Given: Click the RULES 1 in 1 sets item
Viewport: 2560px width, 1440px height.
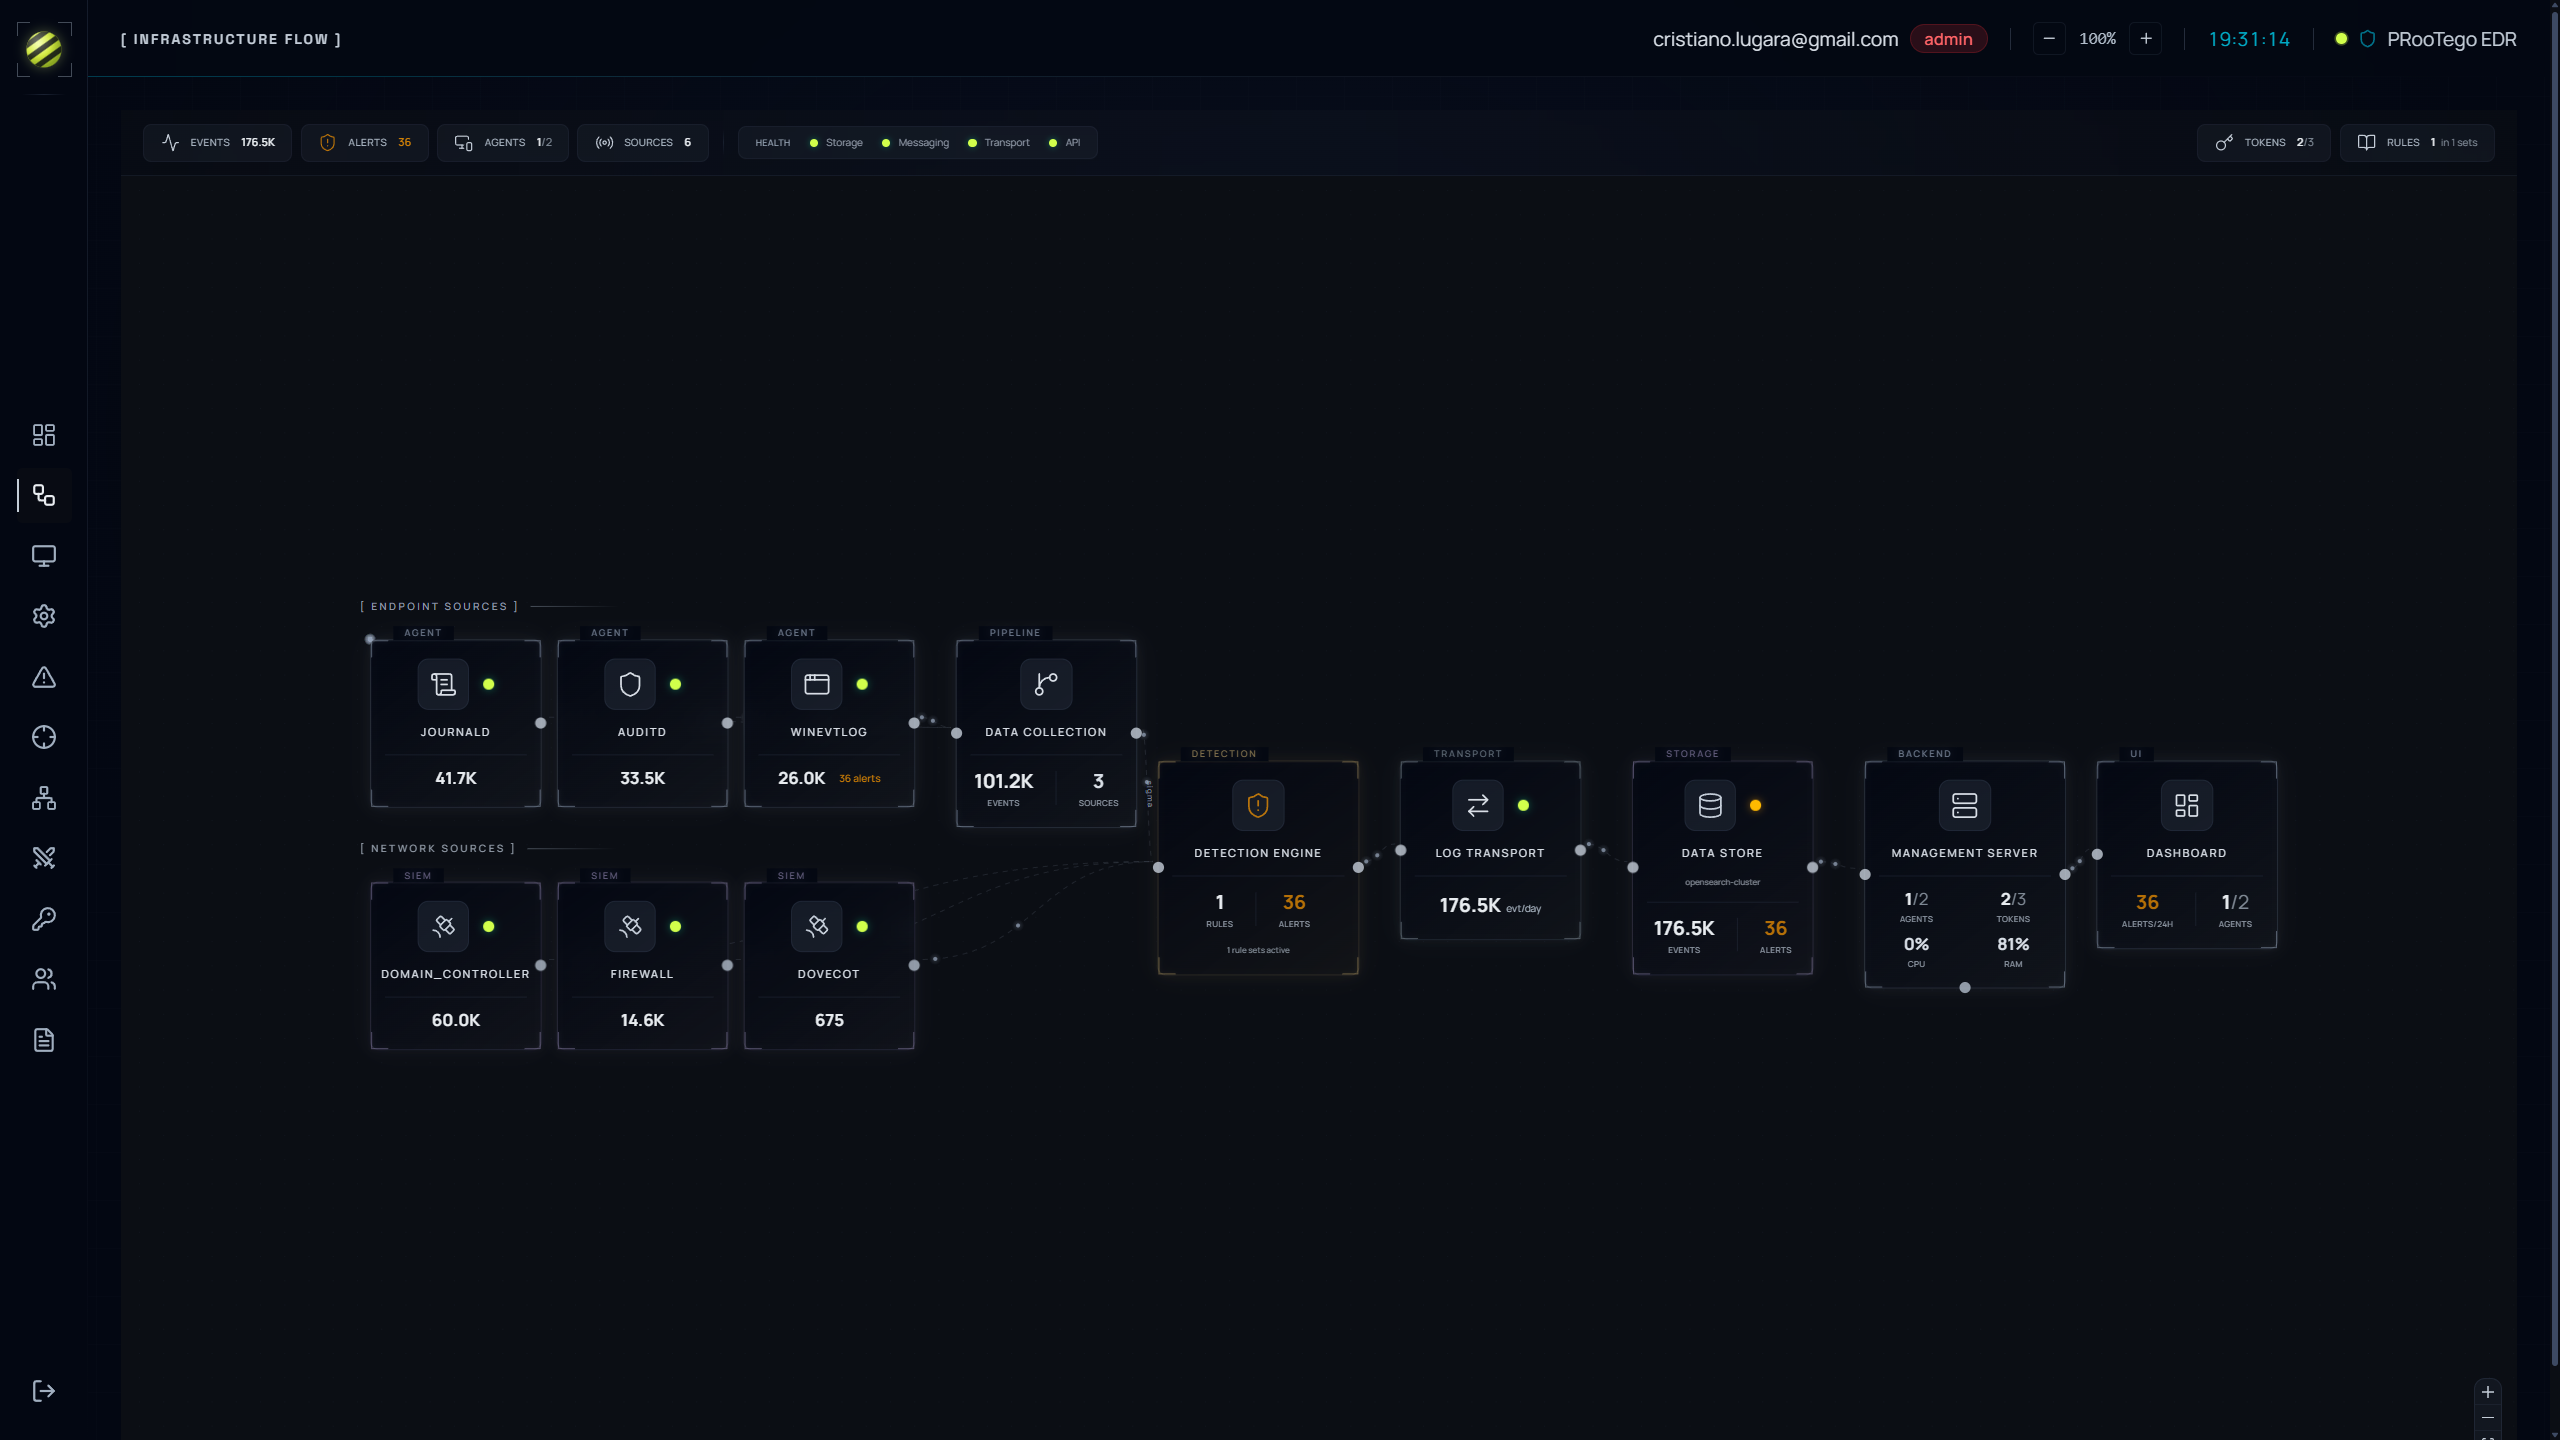Looking at the screenshot, I should (2417, 142).
